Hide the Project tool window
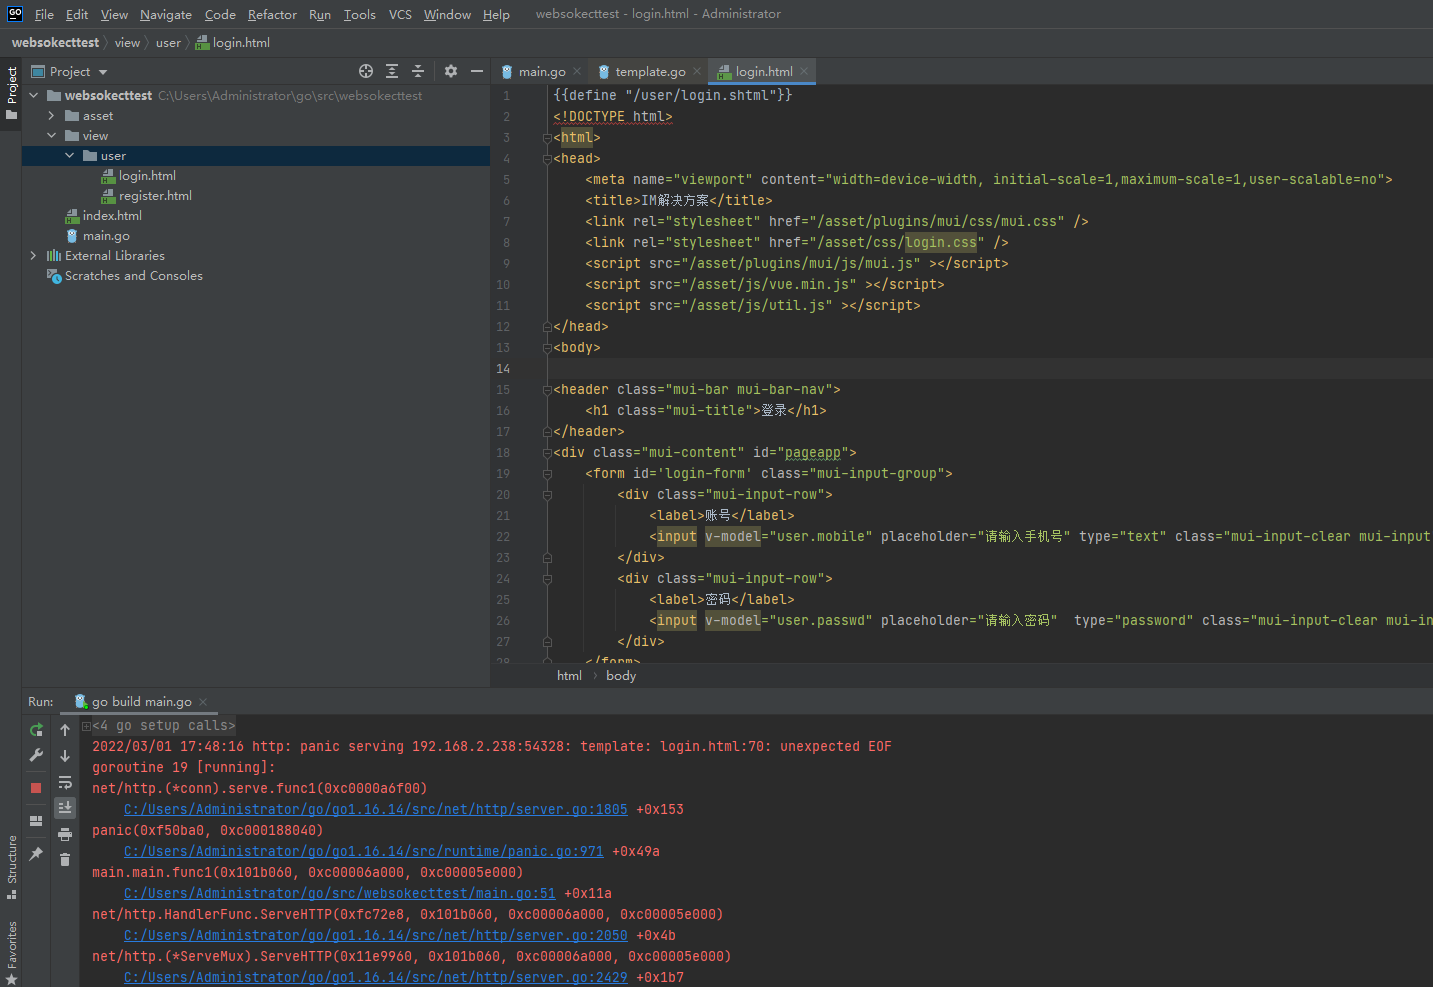Screen dimensions: 1433x987 pyautogui.click(x=477, y=71)
